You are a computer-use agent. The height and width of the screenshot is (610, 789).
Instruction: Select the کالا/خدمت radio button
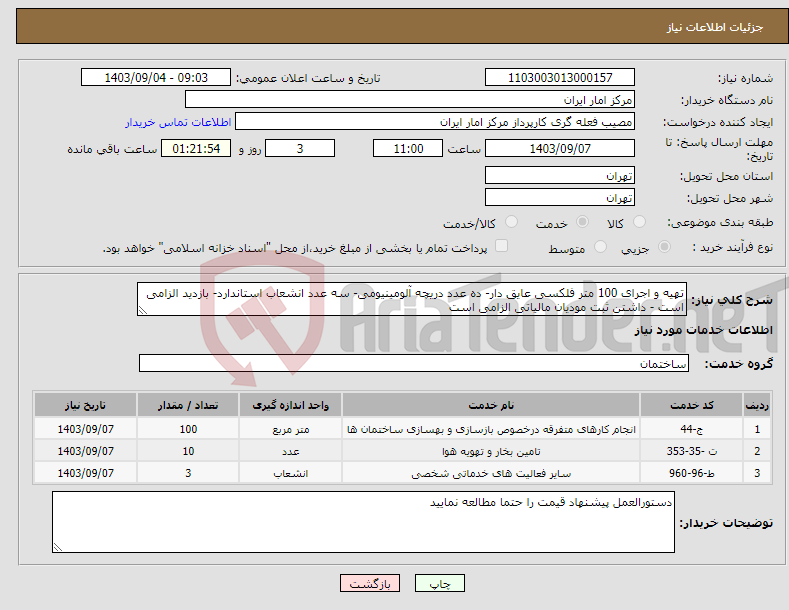coord(511,222)
